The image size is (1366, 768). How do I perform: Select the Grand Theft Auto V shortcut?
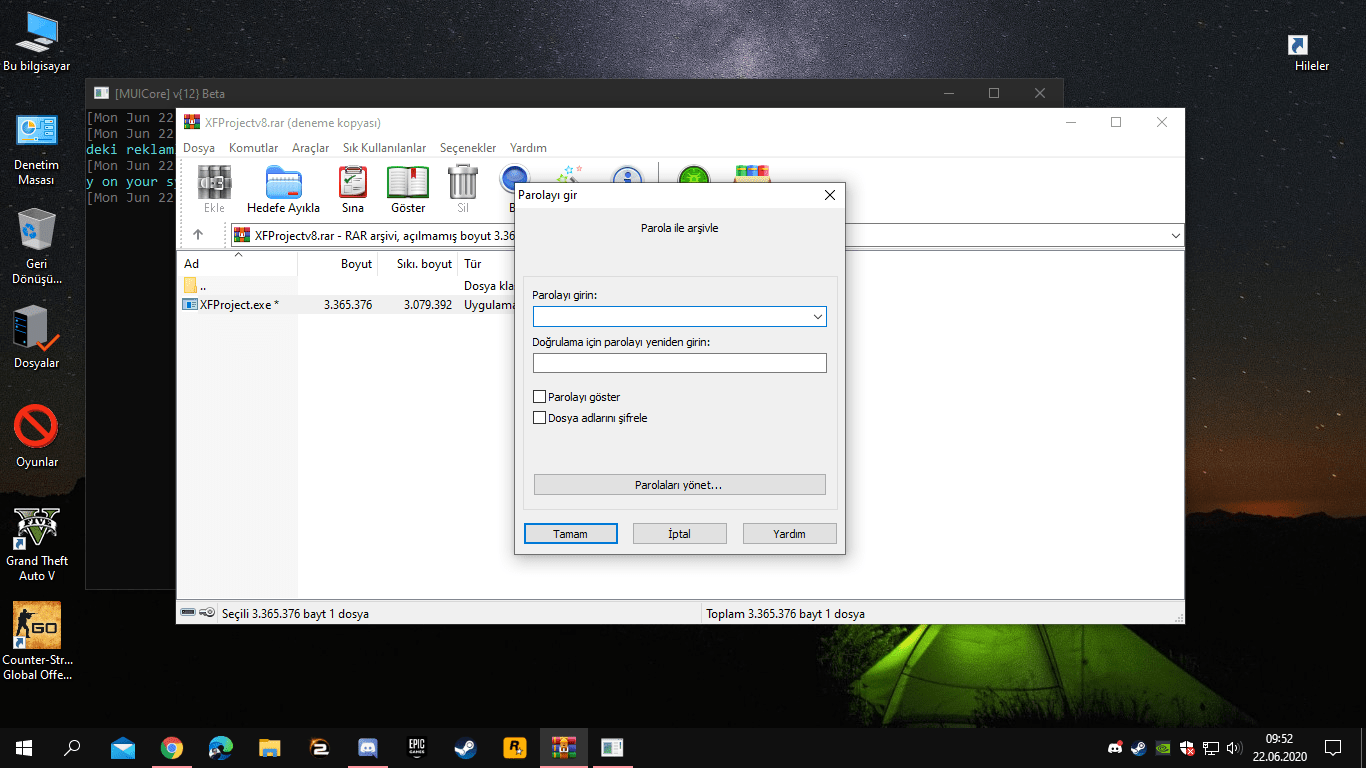click(x=36, y=544)
